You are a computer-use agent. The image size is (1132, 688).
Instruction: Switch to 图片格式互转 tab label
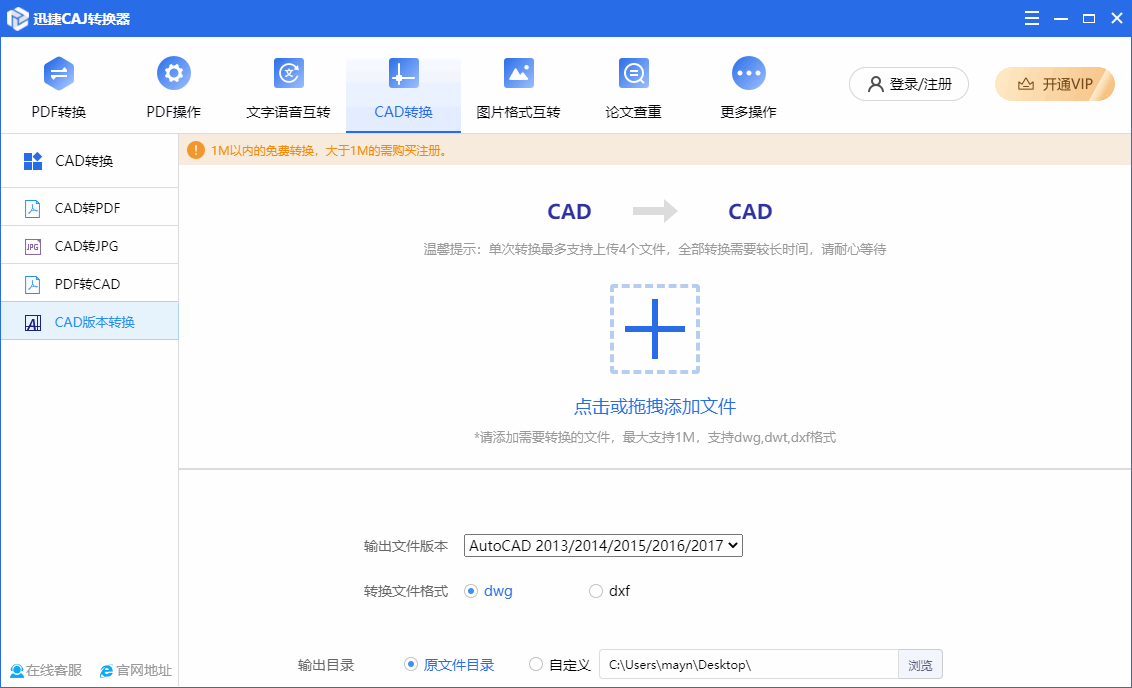click(518, 112)
